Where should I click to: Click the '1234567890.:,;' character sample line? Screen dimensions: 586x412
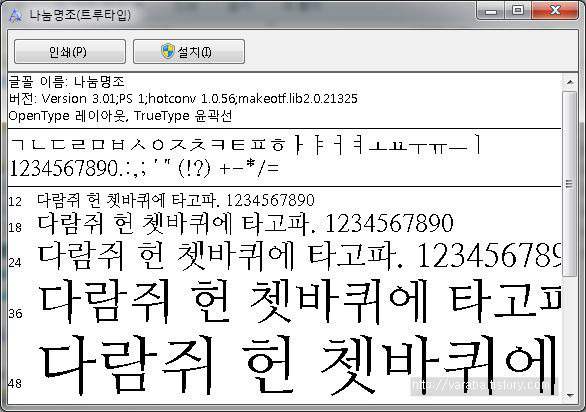pyautogui.click(x=144, y=168)
